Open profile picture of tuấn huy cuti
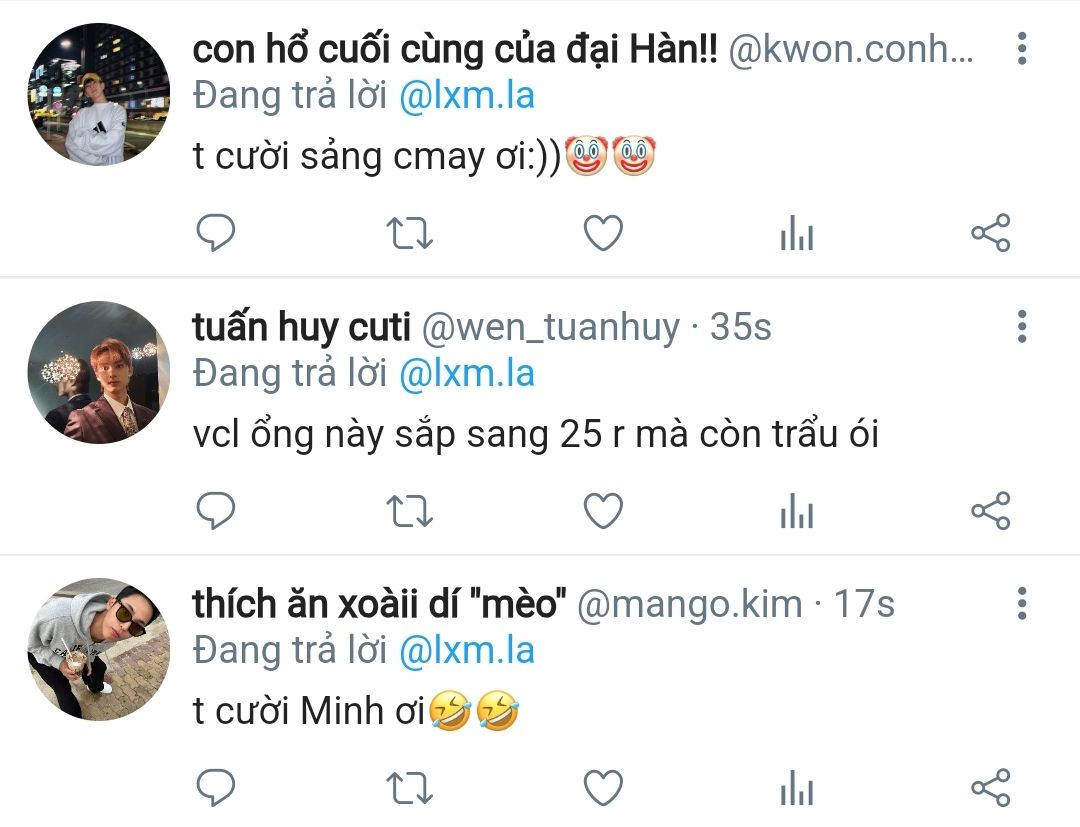The height and width of the screenshot is (827, 1080). (98, 373)
